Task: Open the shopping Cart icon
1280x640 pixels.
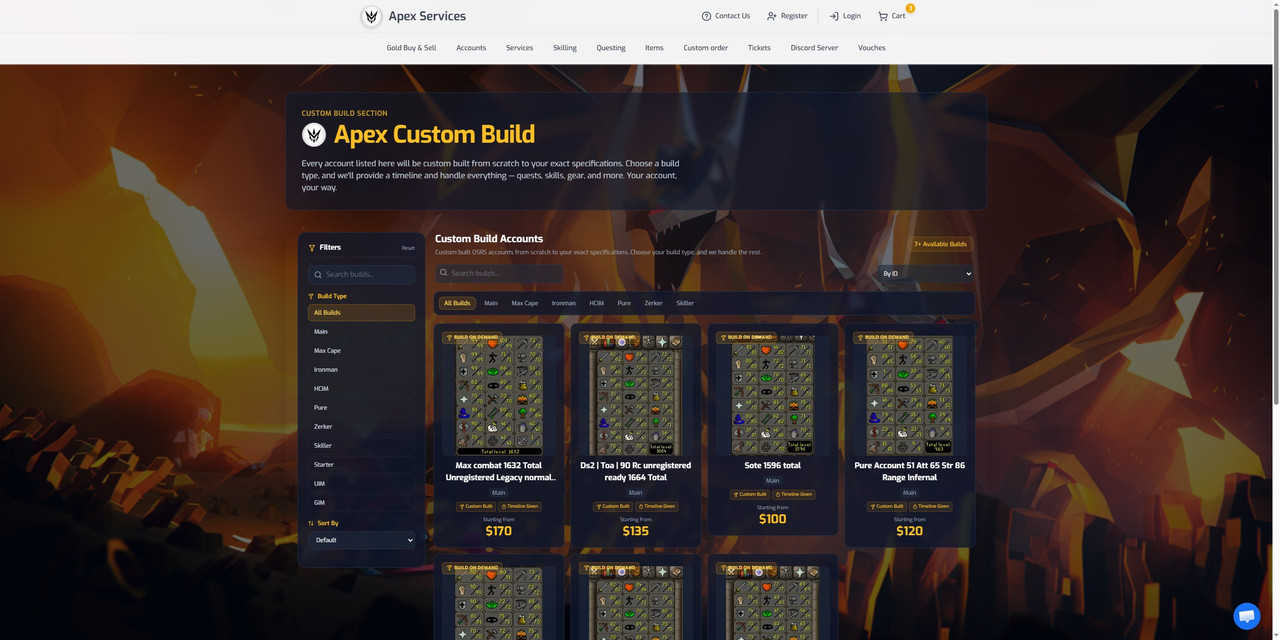Action: click(883, 16)
